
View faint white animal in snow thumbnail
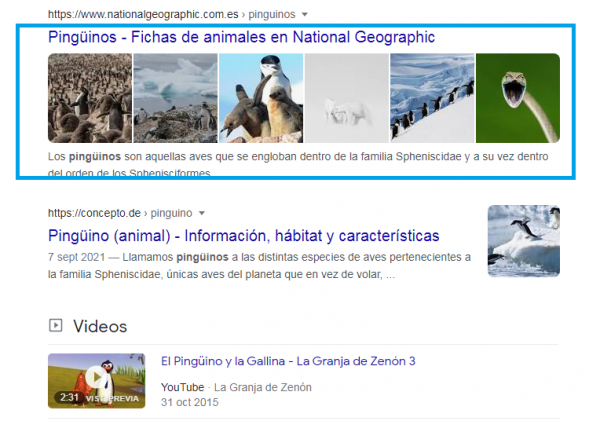(x=347, y=98)
